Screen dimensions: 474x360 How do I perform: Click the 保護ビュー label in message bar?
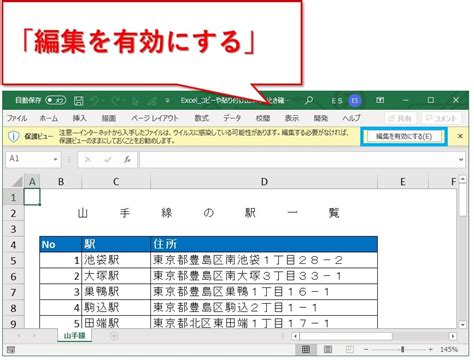coord(38,136)
